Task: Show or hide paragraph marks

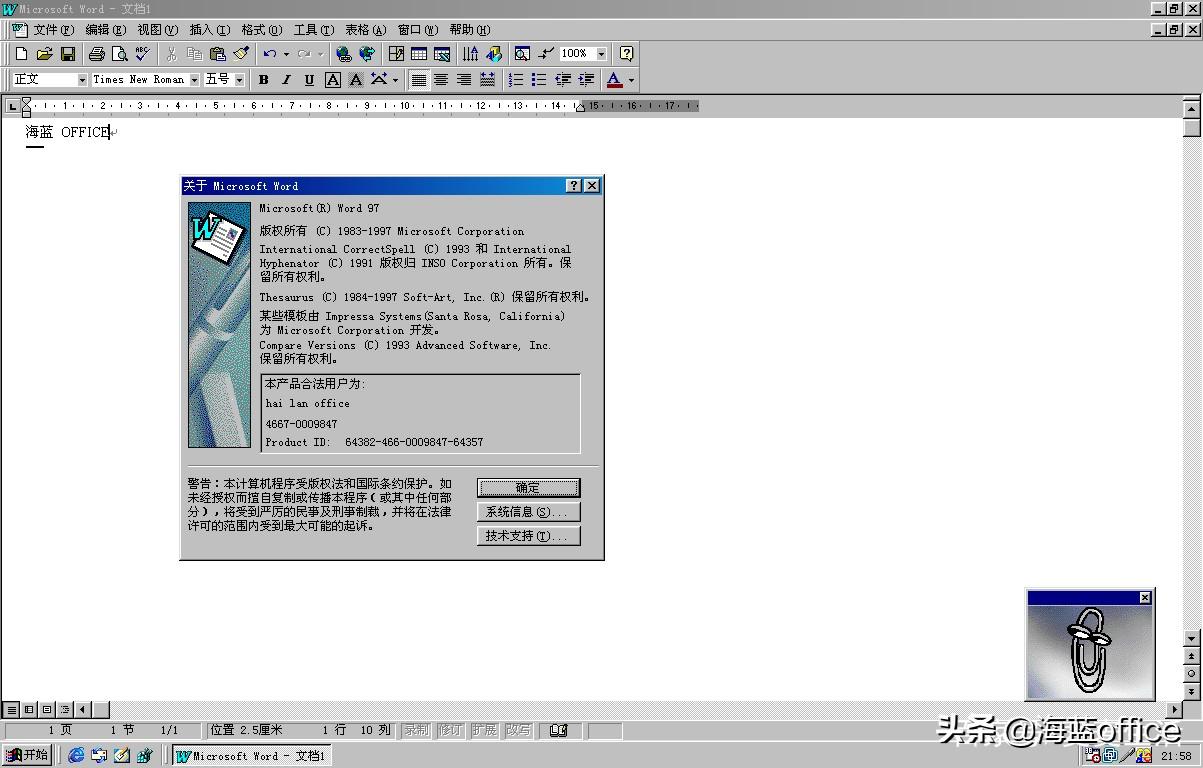Action: pyautogui.click(x=545, y=54)
